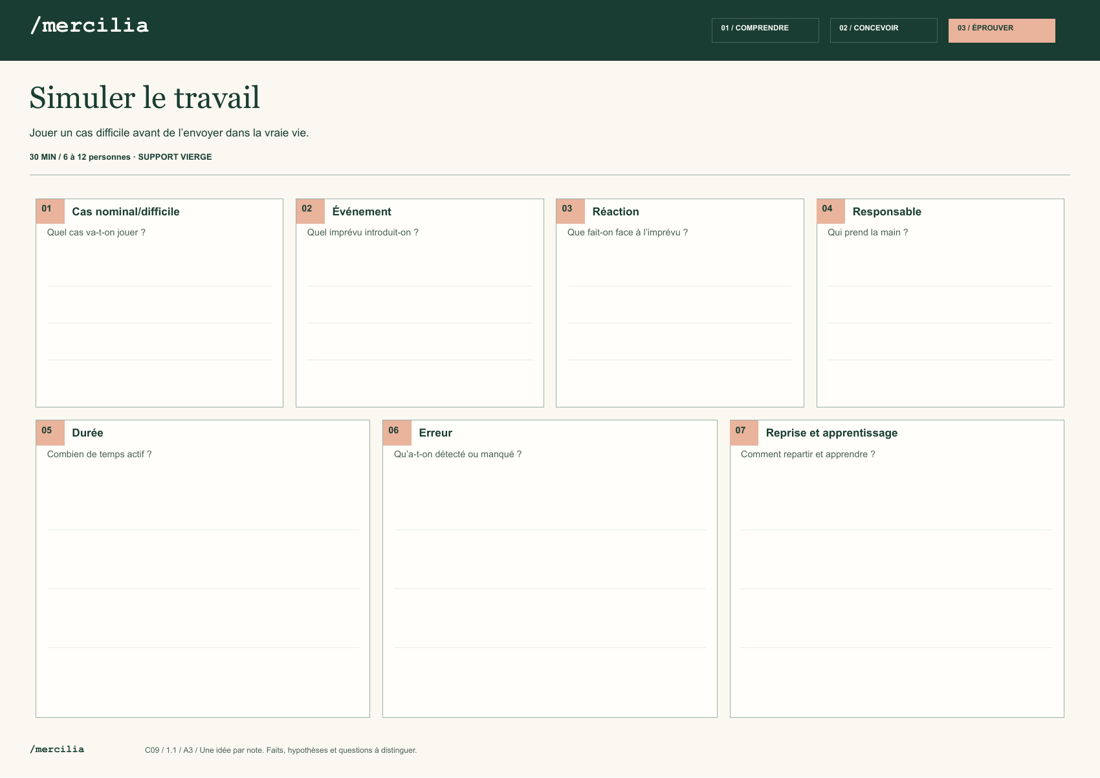Click the prompt 'Qu'a-t-on détecté ou manqué ?'
The image size is (1100, 778).
(x=457, y=454)
